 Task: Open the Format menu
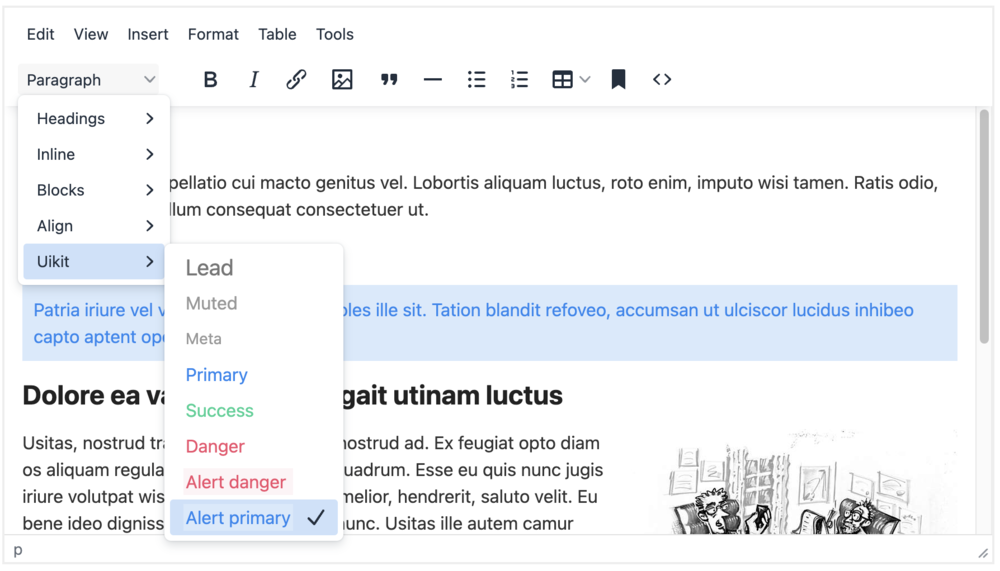[213, 34]
